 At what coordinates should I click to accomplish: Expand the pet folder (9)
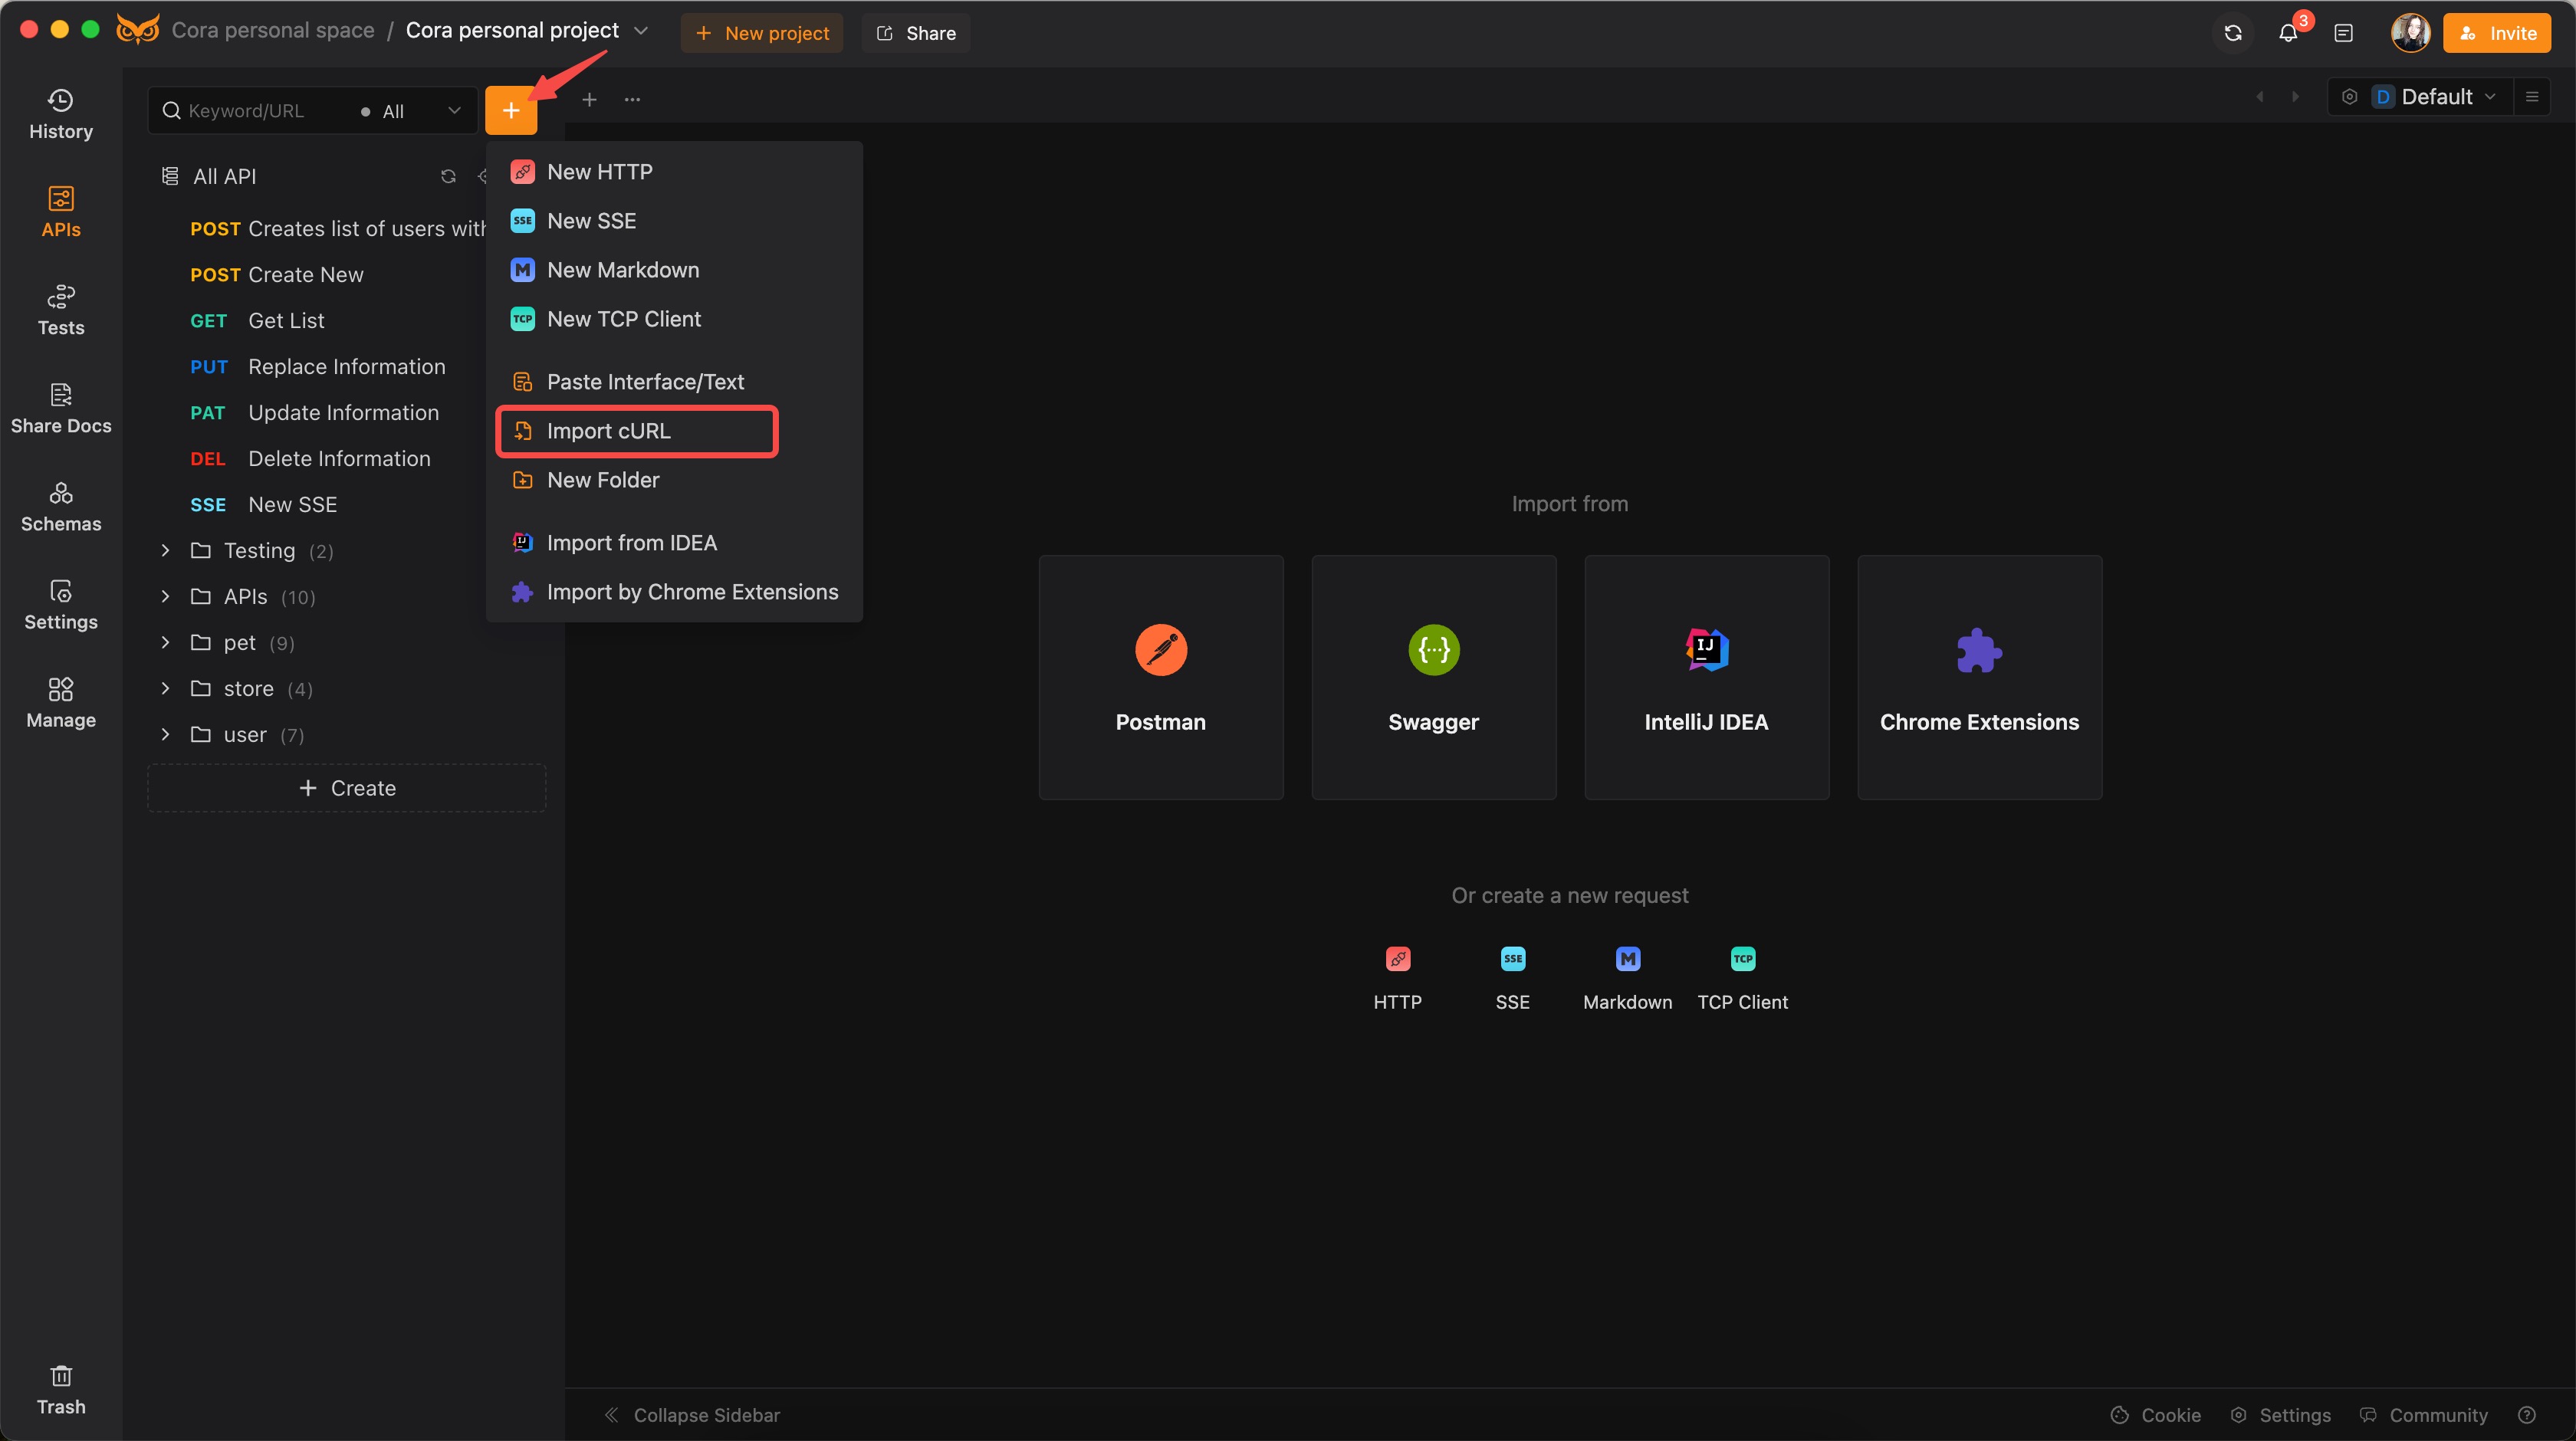click(x=165, y=642)
